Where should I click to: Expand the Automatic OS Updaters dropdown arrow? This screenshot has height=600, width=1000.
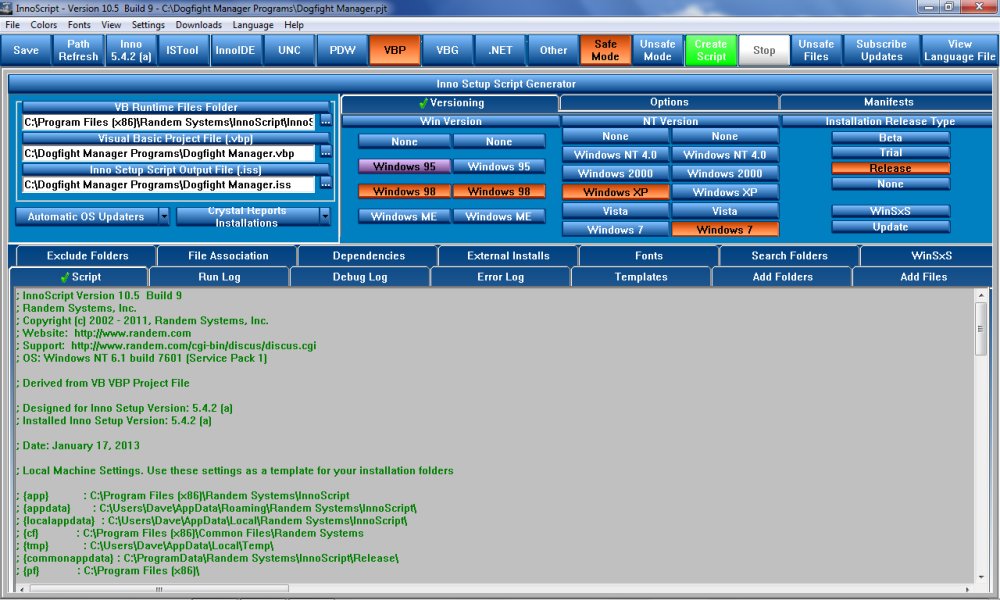click(x=164, y=217)
